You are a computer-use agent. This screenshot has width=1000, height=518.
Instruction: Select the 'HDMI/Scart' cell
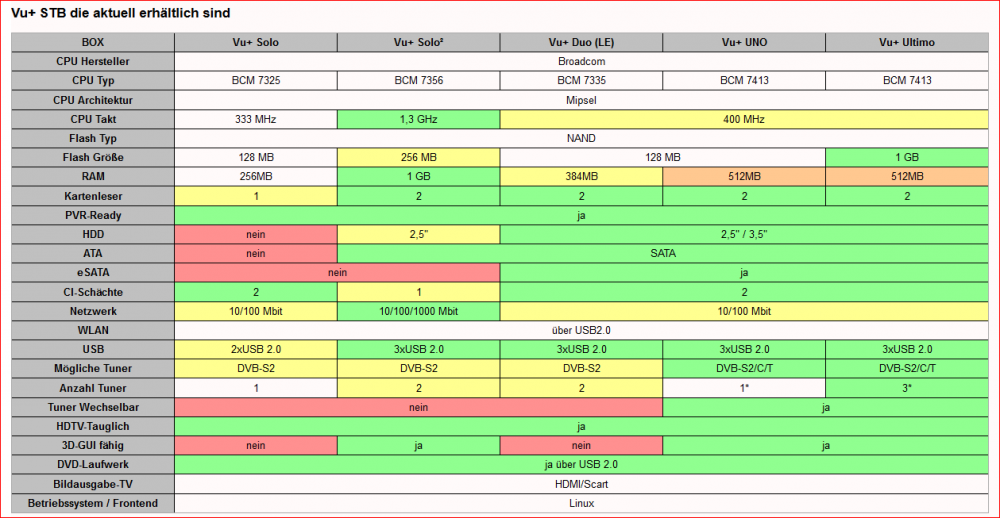[581, 484]
